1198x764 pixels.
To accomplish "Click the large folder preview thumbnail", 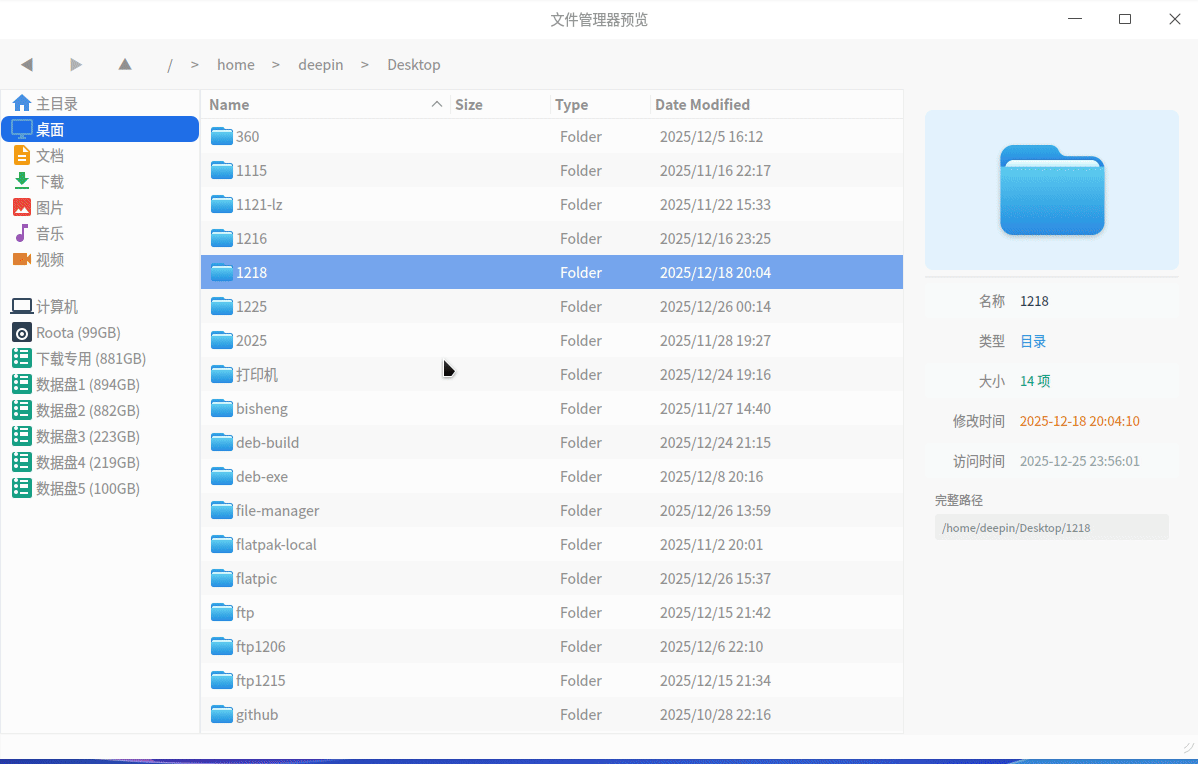I will coord(1052,190).
